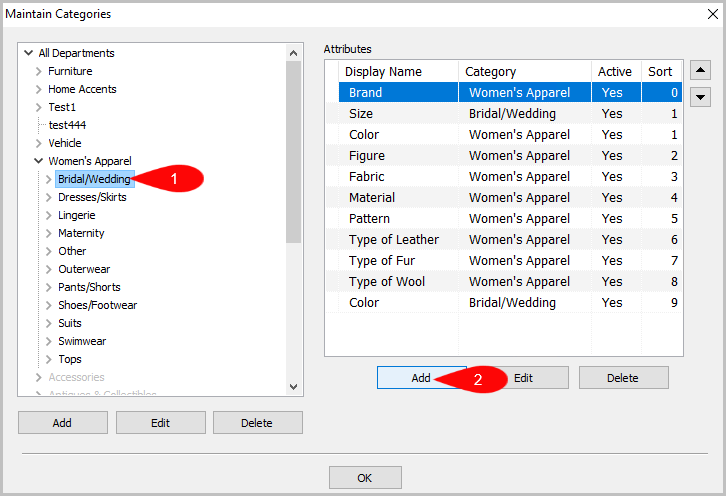Move selected attribute down with arrow button

(700, 97)
